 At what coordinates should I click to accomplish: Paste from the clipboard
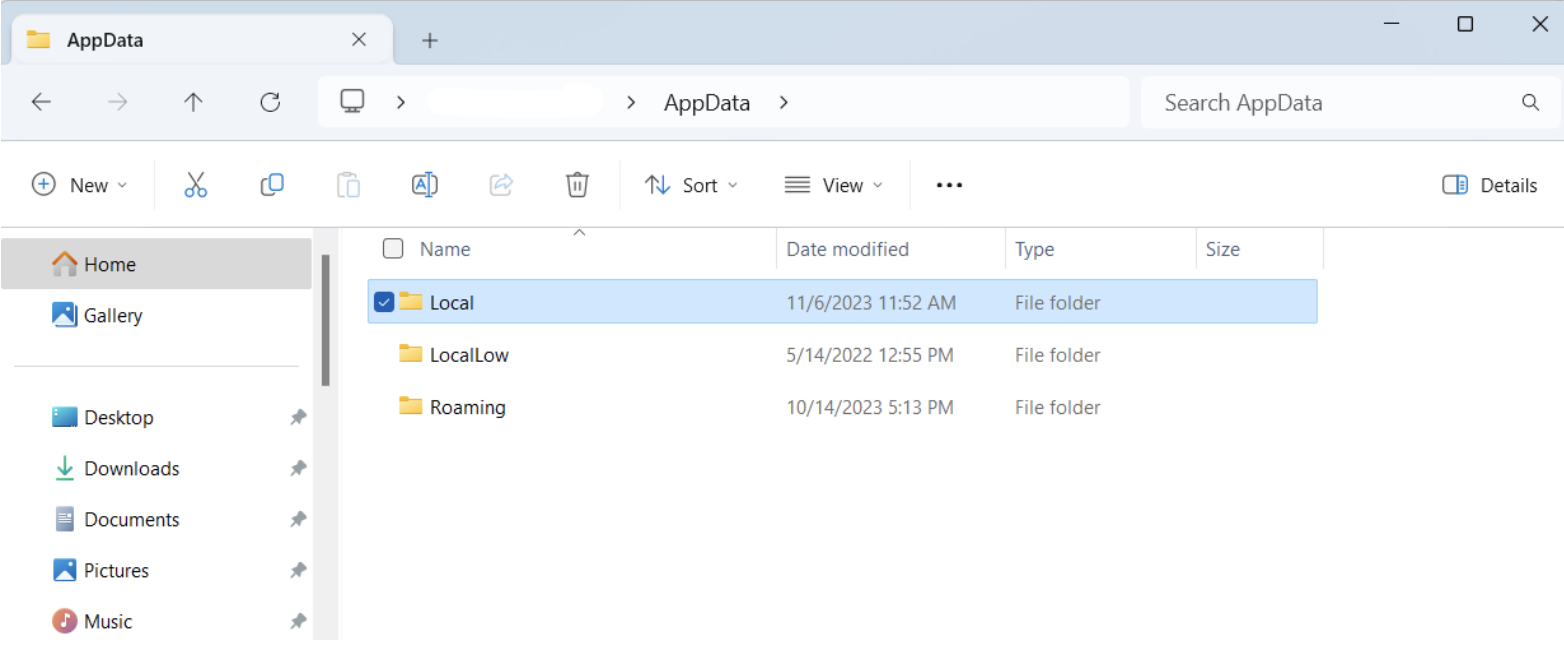pos(348,184)
